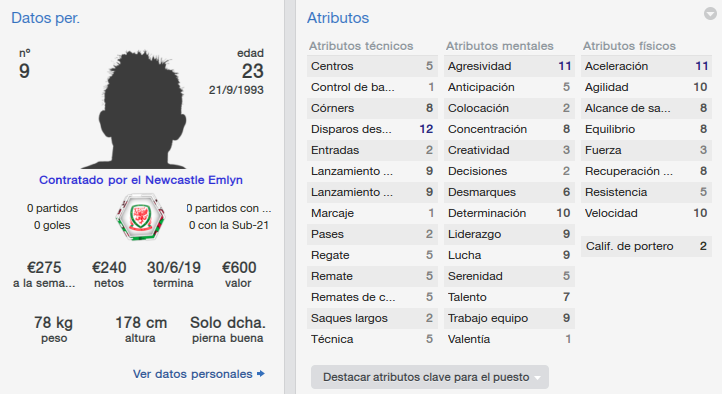This screenshot has width=722, height=394.
Task: Click the Agresividad attribute row
Action: (509, 66)
